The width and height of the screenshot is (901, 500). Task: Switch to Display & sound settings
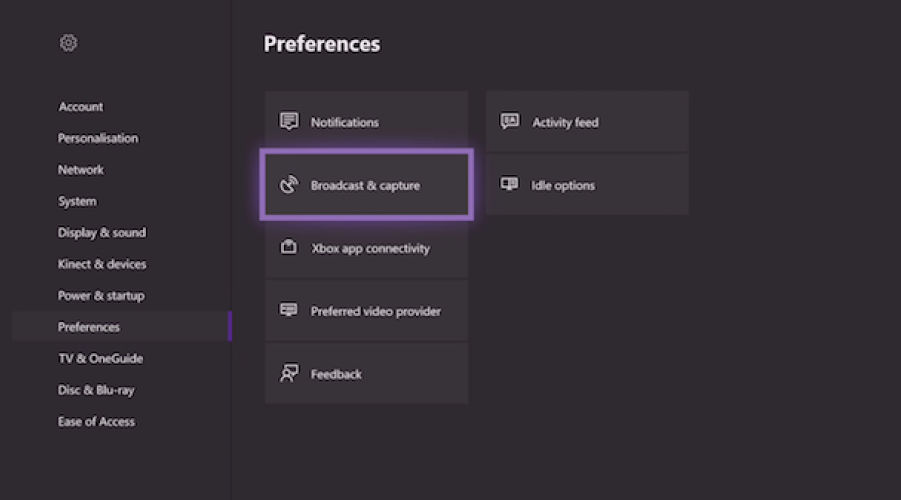[x=102, y=233]
